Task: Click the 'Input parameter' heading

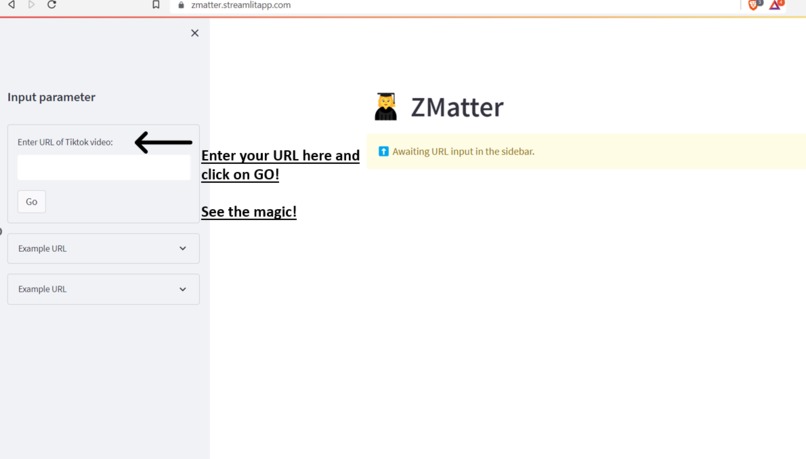Action: 51,97
